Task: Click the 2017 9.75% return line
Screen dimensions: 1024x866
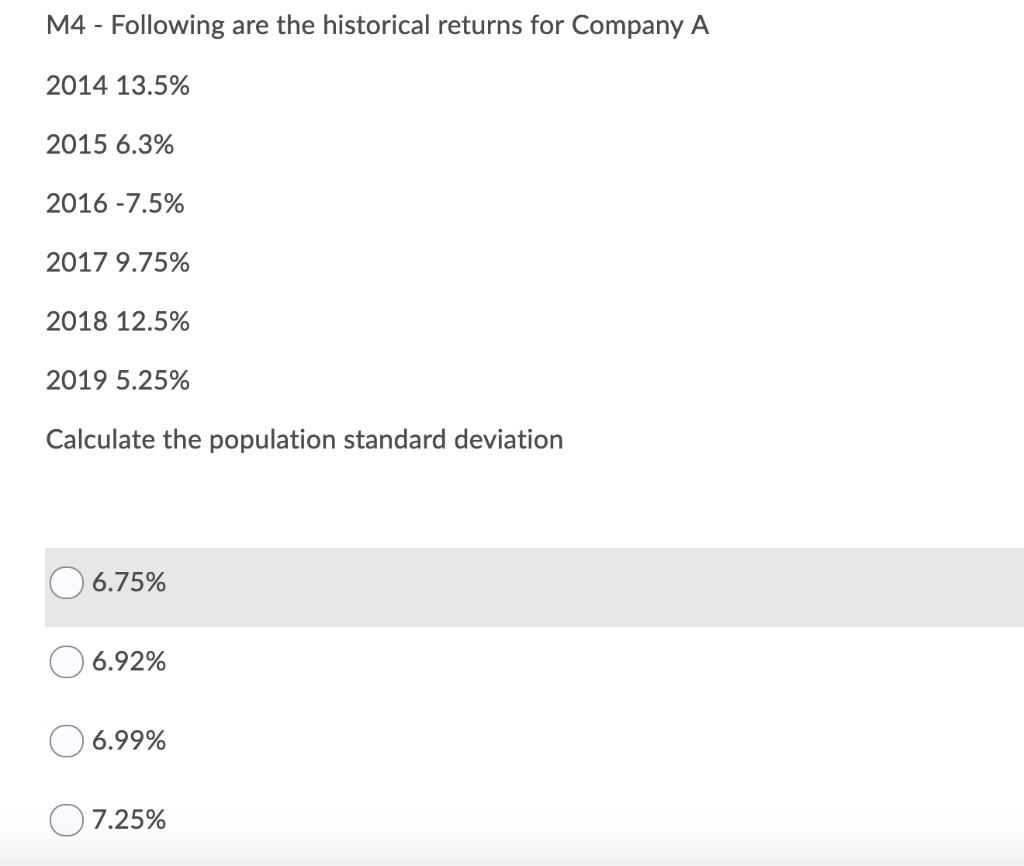Action: (118, 263)
